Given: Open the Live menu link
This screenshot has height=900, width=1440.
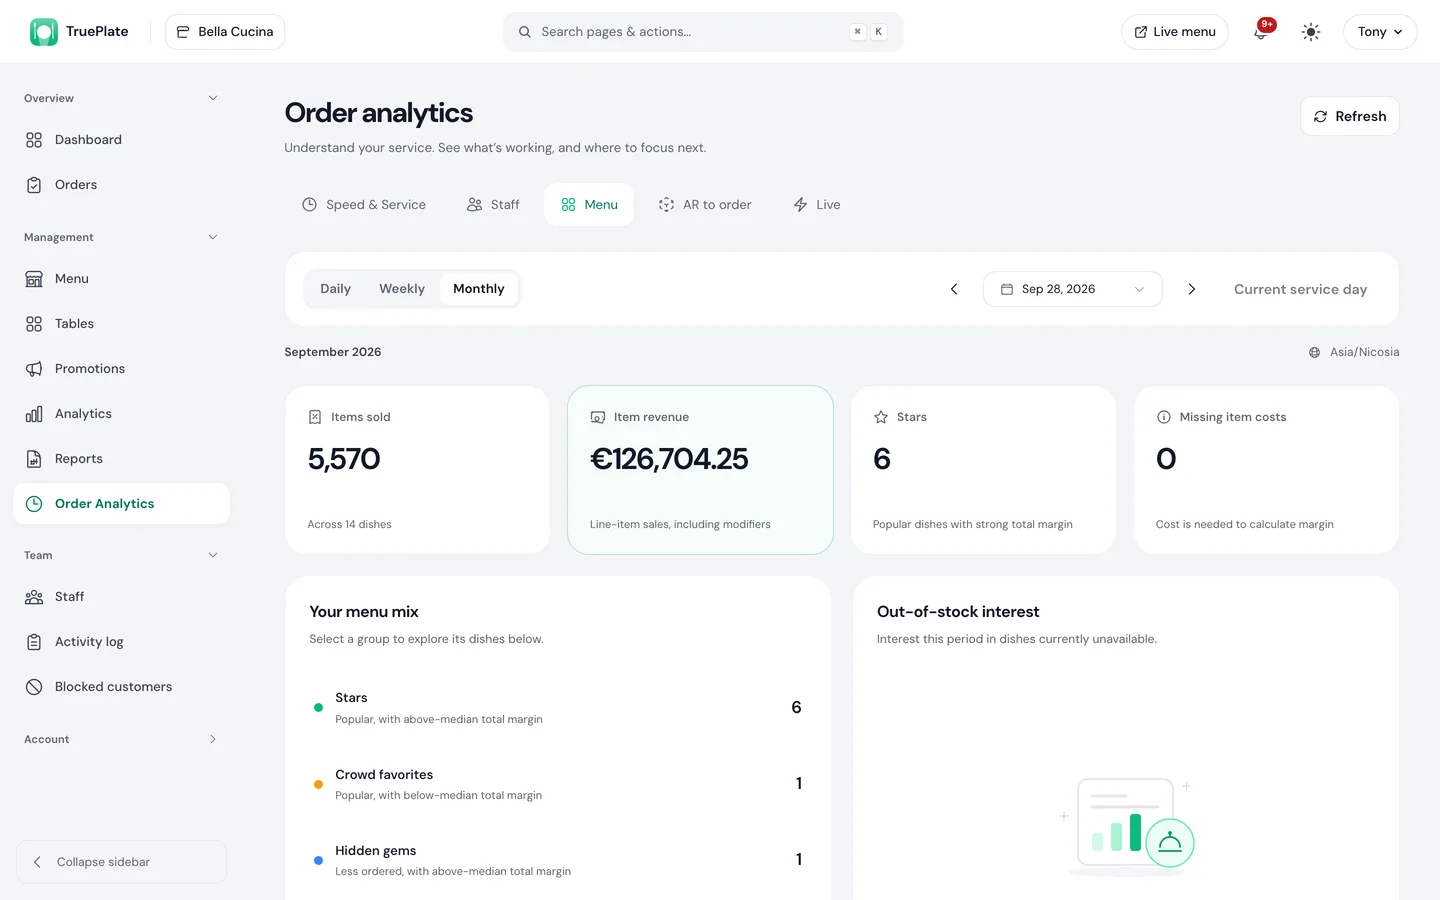Looking at the screenshot, I should pos(1175,32).
